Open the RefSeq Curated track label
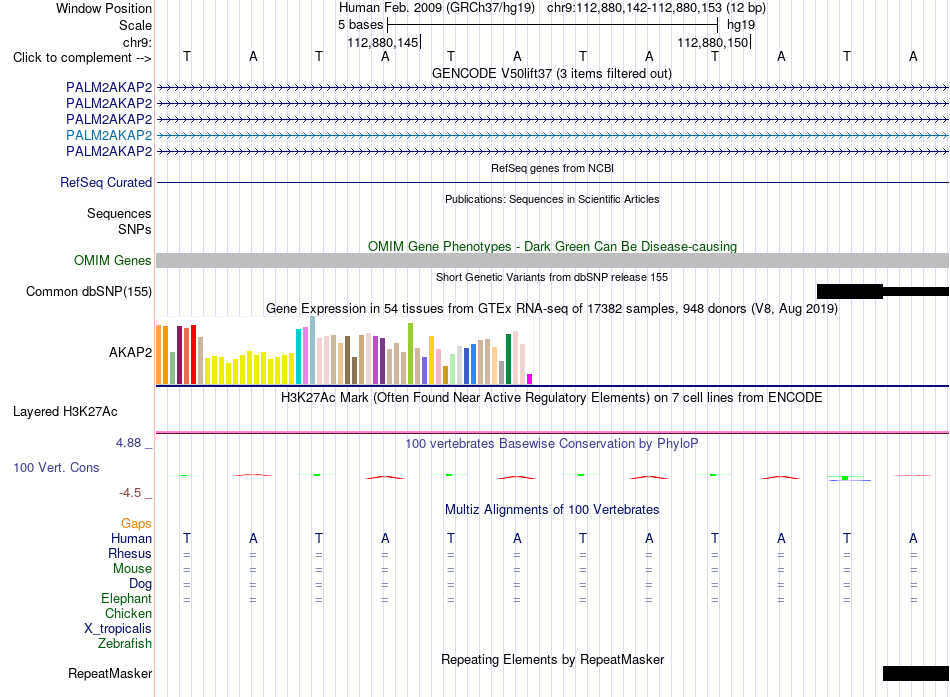This screenshot has height=697, width=950. coord(106,182)
